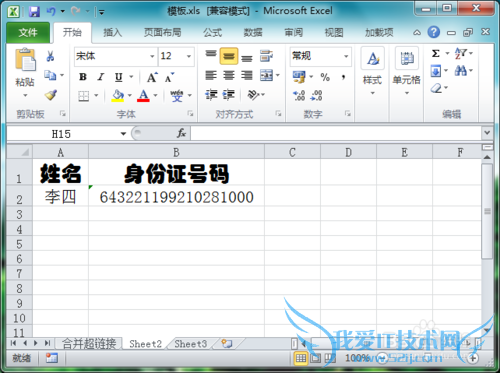Click the Paste clipboard icon
This screenshot has height=373, width=500.
pyautogui.click(x=25, y=60)
